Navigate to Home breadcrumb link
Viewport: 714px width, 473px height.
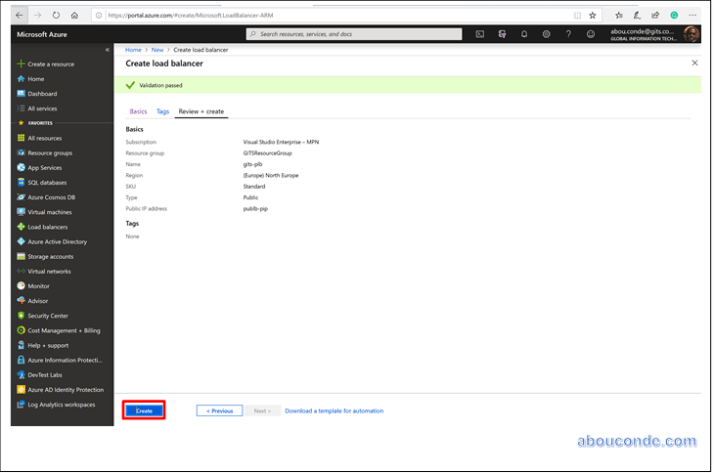click(x=133, y=49)
